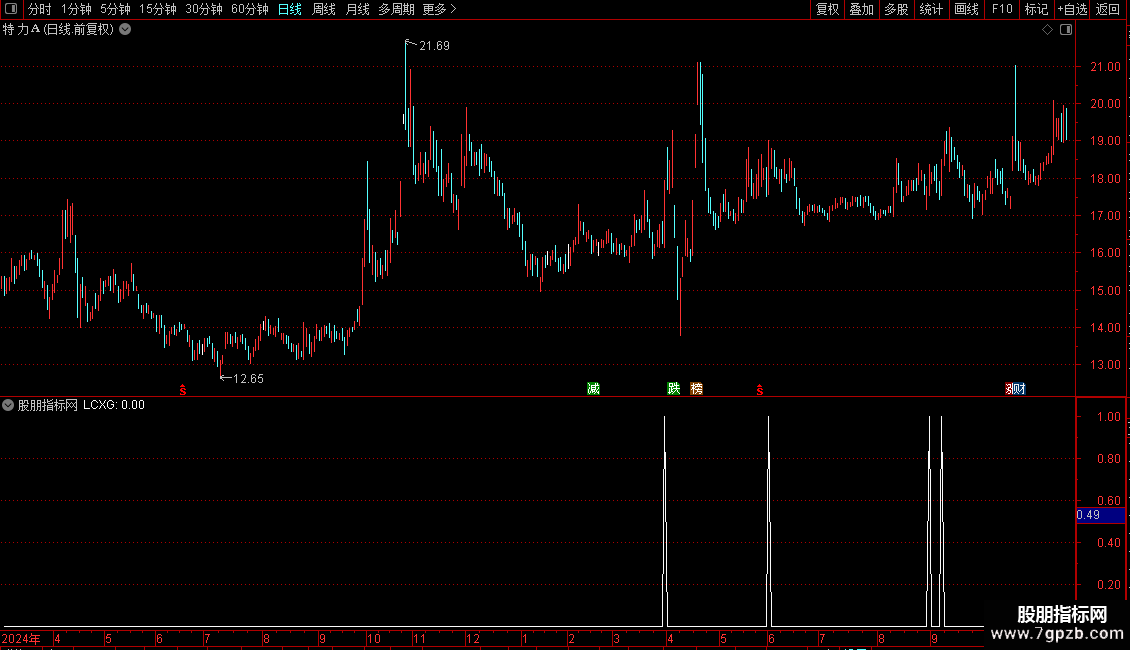Click the 21.69 high price label
The image size is (1130, 650).
(434, 46)
